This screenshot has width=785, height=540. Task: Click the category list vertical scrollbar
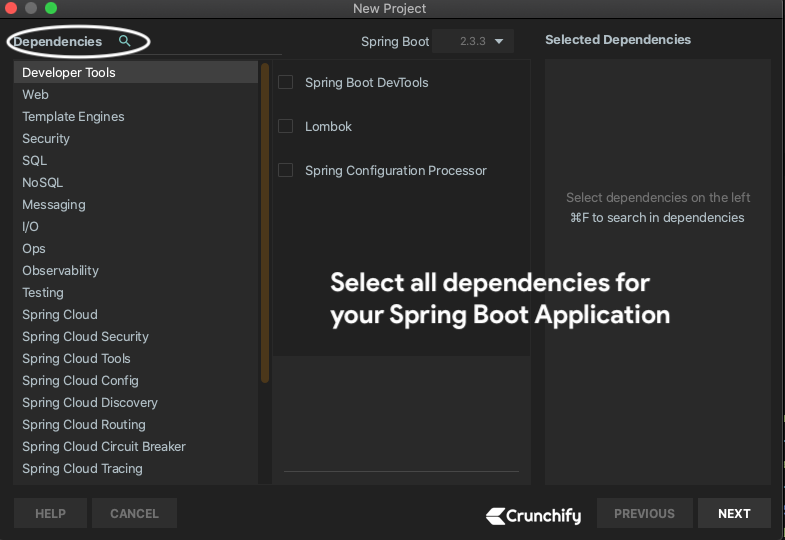click(x=265, y=222)
